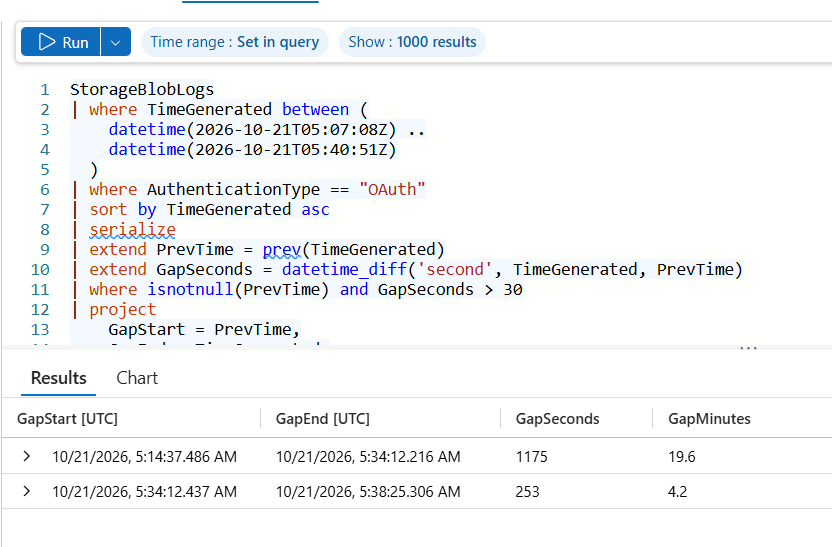Image resolution: width=832 pixels, height=547 pixels.
Task: Switch to the Results tab
Action: pyautogui.click(x=58, y=378)
